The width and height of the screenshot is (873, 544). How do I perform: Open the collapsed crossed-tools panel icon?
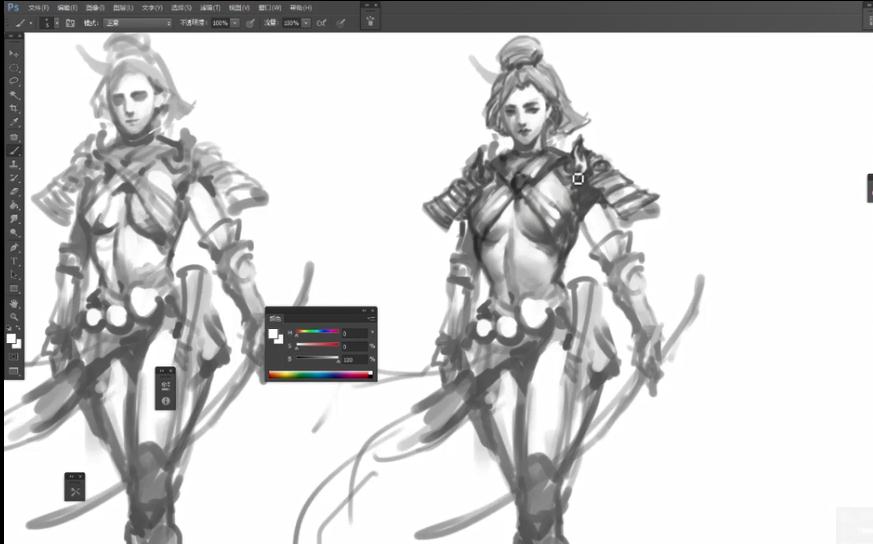(75, 492)
